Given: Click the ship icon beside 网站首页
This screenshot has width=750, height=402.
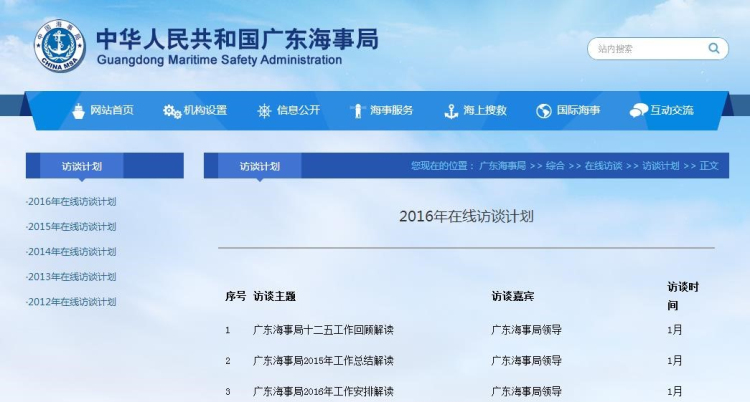Looking at the screenshot, I should tap(78, 111).
